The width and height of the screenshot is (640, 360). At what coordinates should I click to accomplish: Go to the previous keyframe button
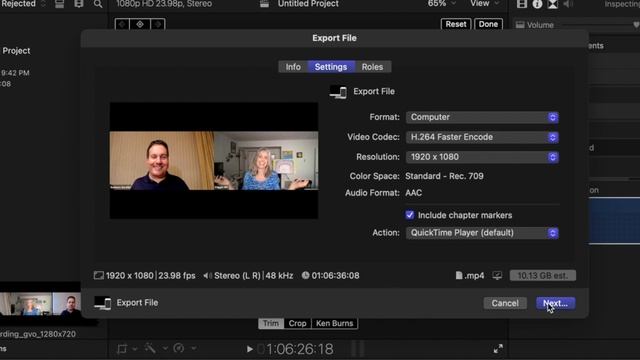click(x=122, y=24)
